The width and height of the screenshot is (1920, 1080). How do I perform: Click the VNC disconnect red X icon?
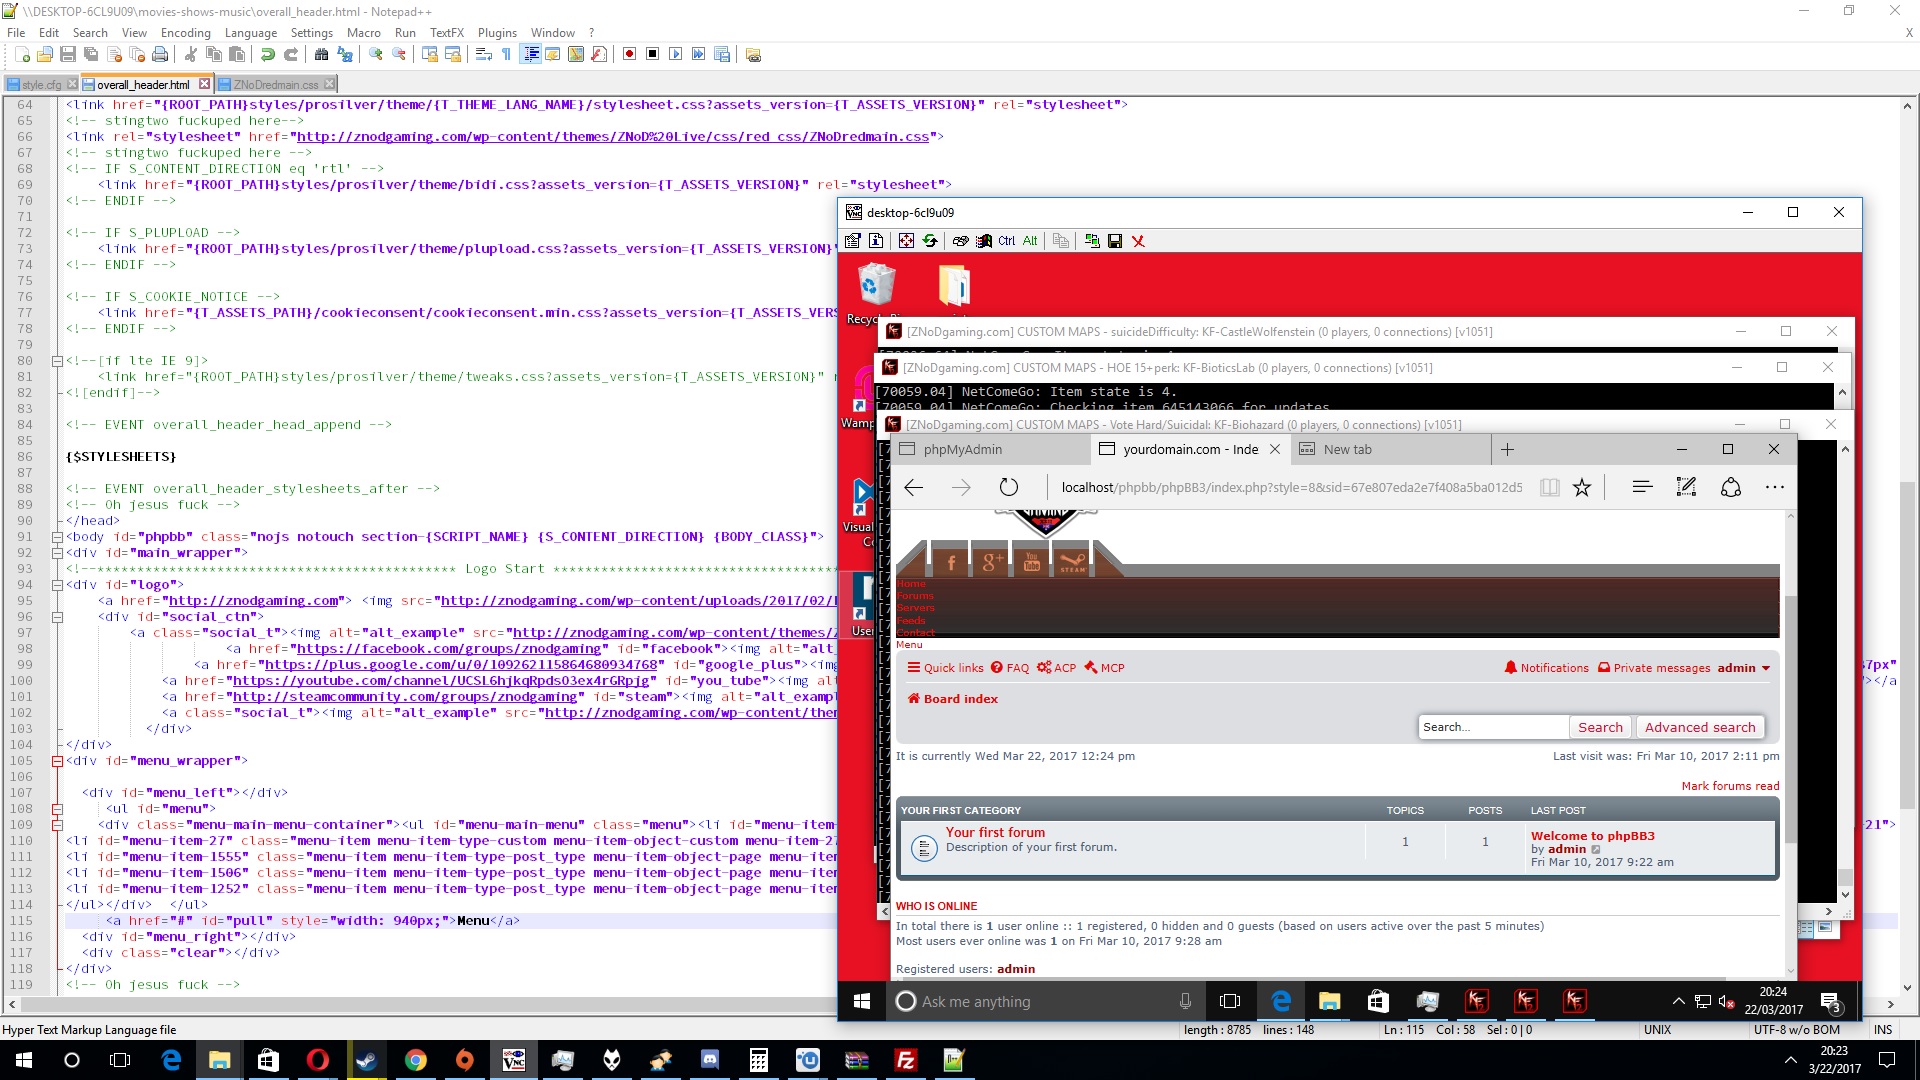(x=1138, y=241)
